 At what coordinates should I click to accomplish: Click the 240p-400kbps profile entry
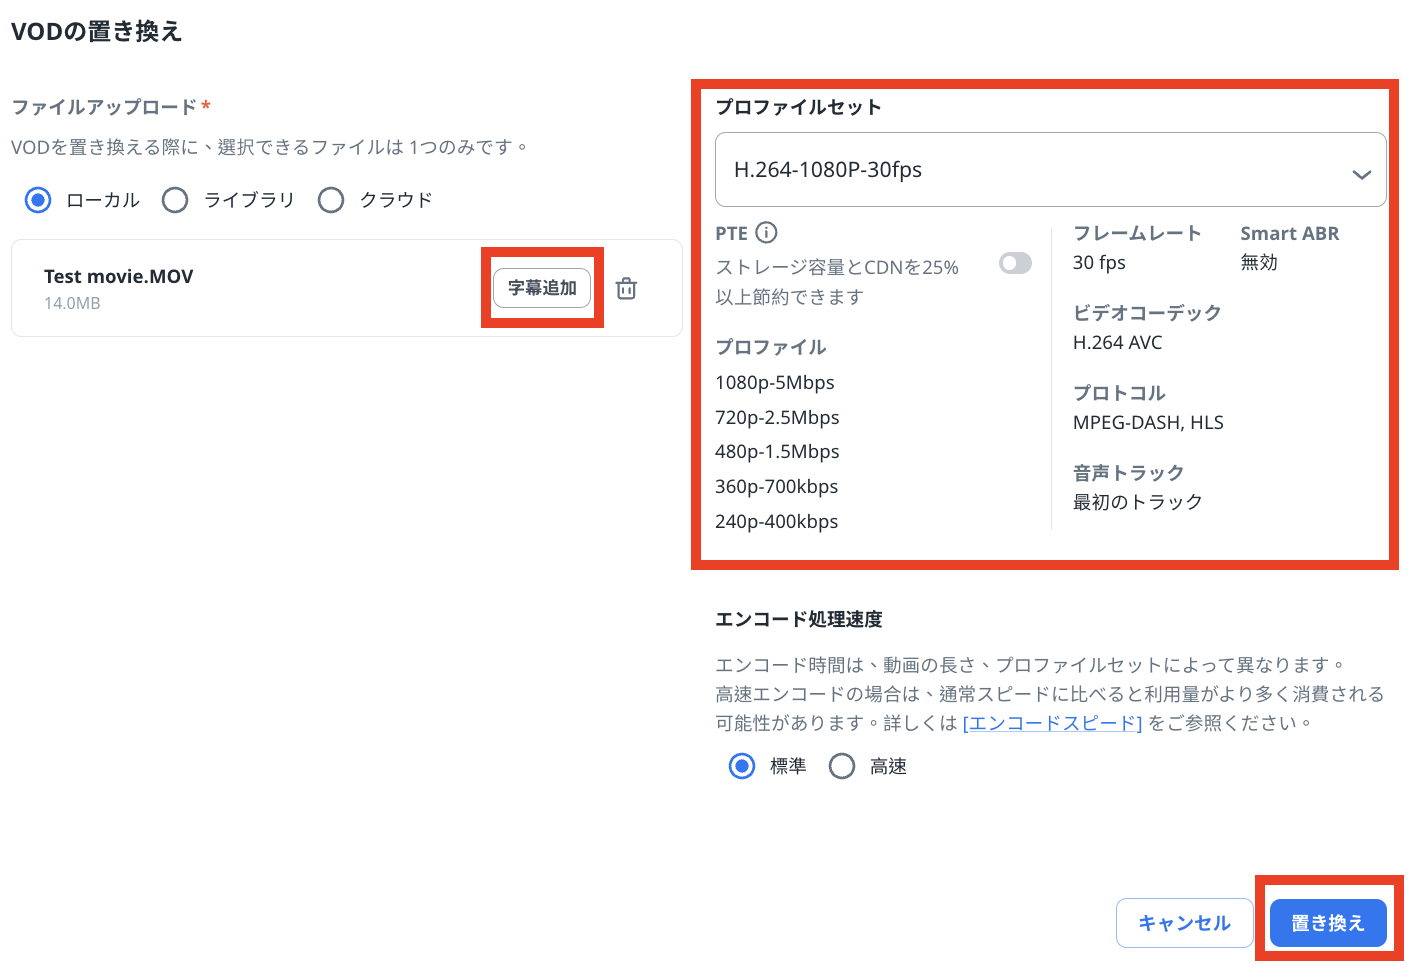pos(777,522)
